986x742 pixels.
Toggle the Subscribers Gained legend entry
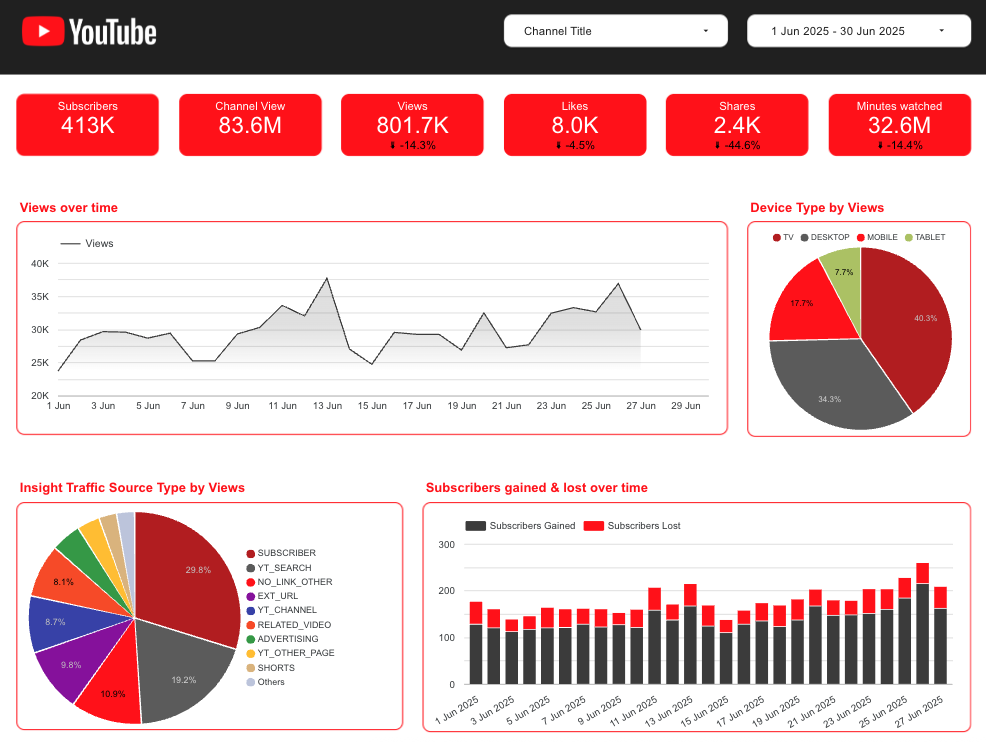[x=477, y=525]
